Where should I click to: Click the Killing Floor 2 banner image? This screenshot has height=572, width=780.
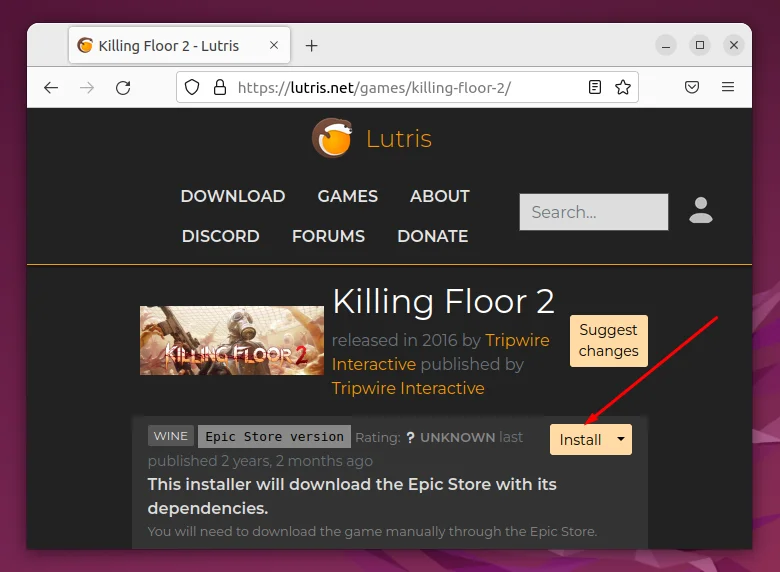(232, 340)
